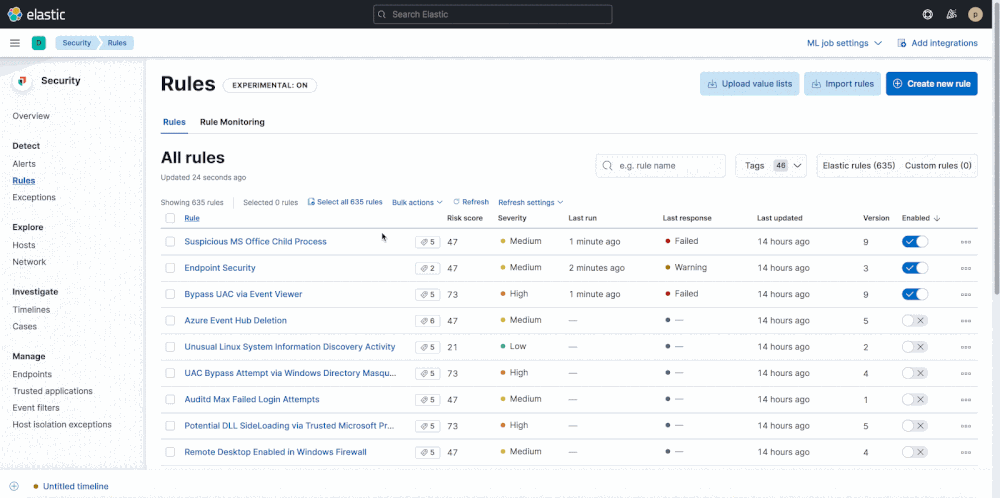Check the select-all checkbox in table header
The height and width of the screenshot is (498, 1000).
click(x=170, y=218)
